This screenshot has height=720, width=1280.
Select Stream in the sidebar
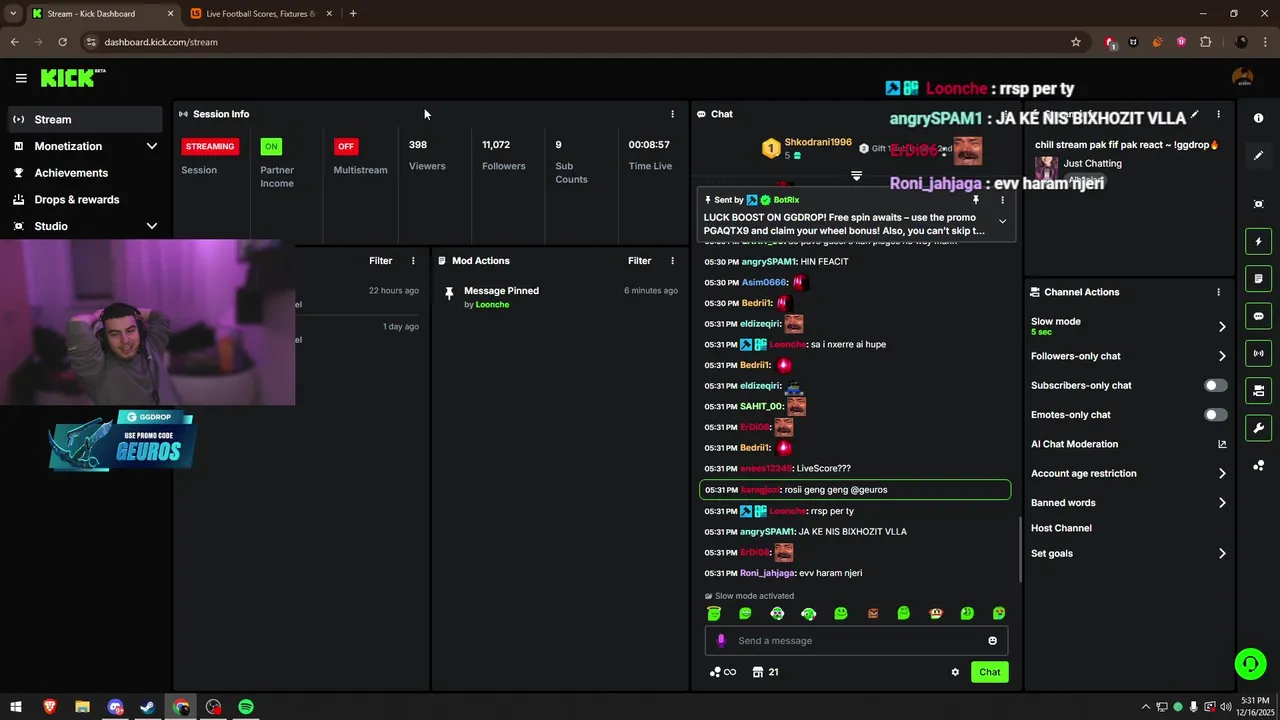85,119
